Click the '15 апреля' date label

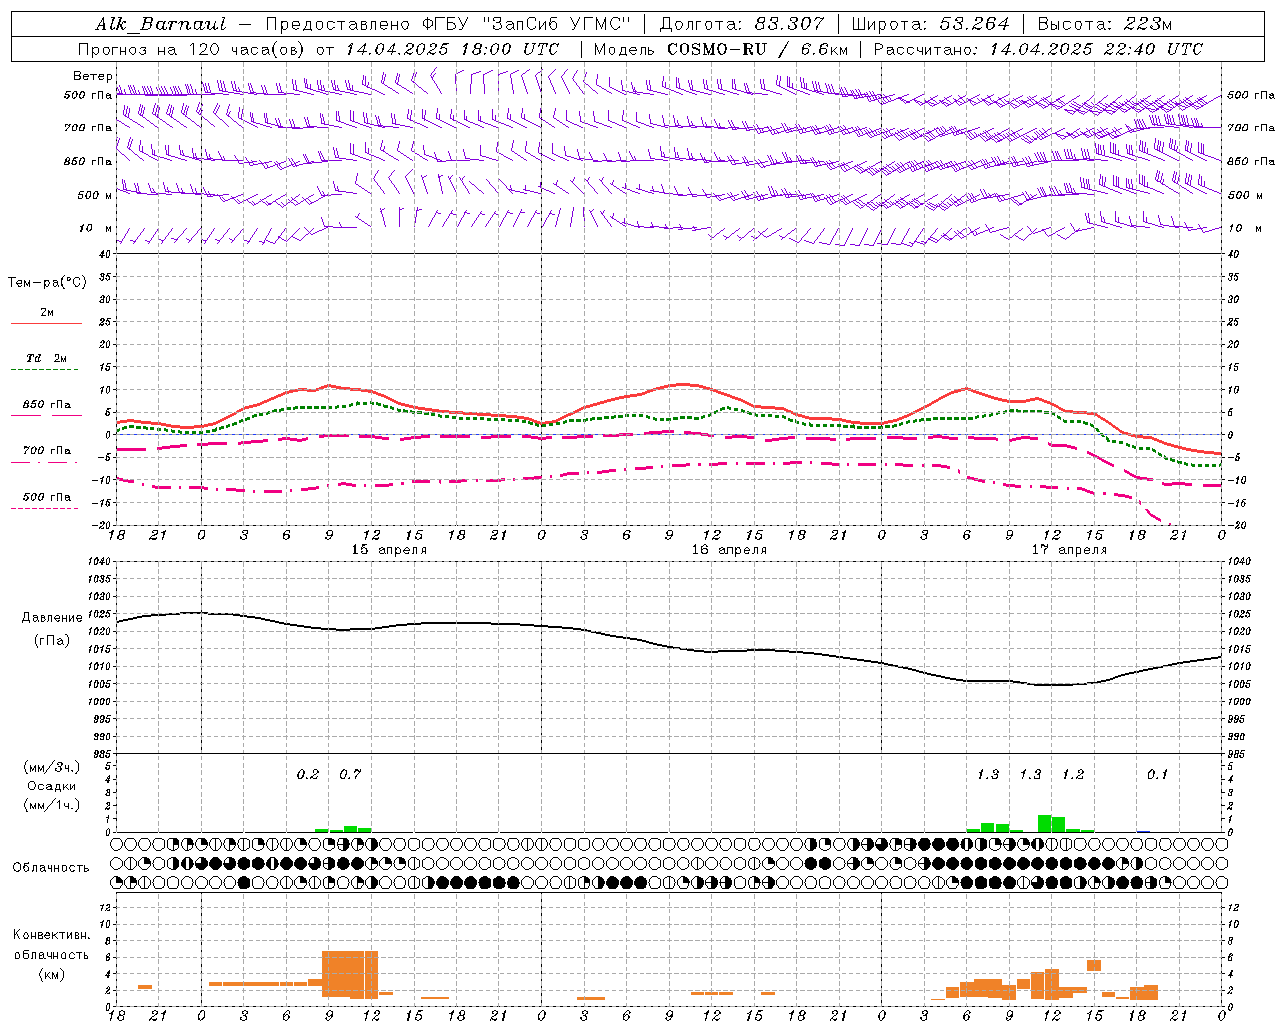tap(389, 550)
